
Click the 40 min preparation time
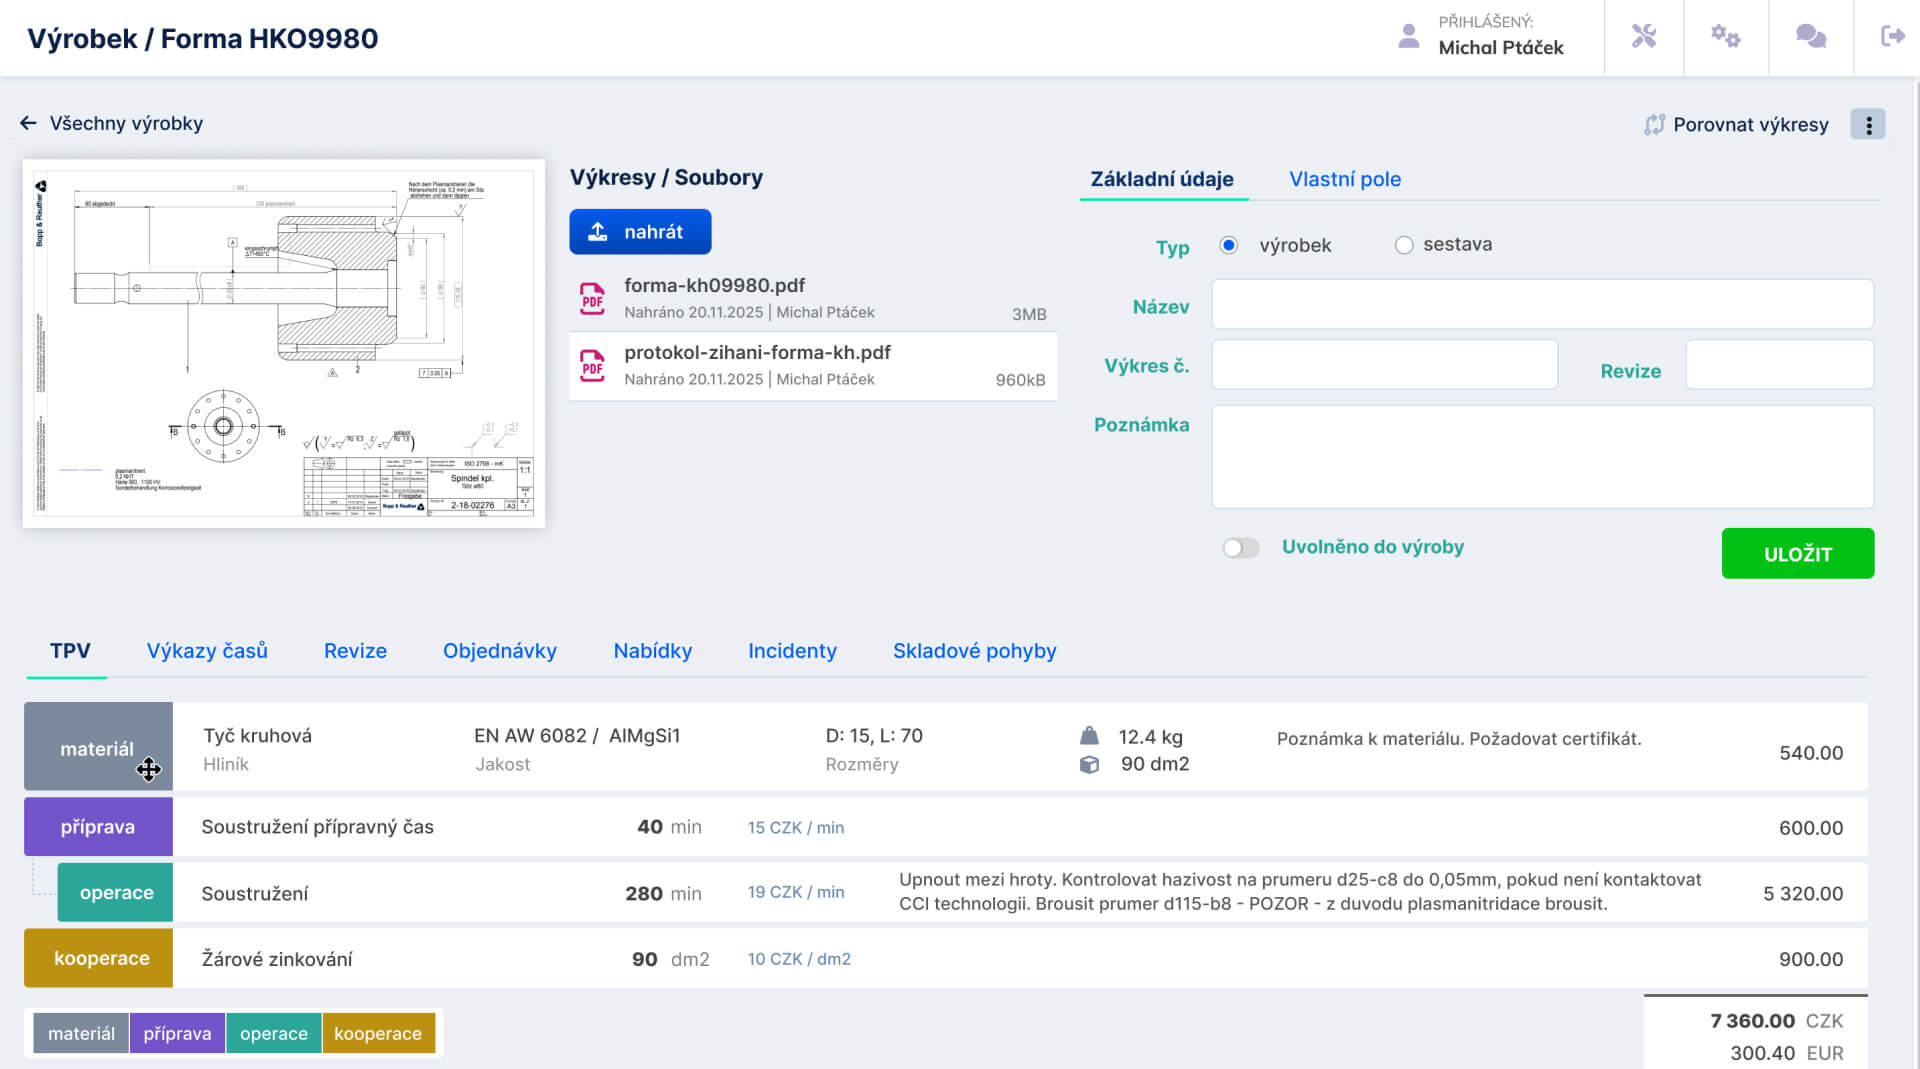tap(669, 827)
